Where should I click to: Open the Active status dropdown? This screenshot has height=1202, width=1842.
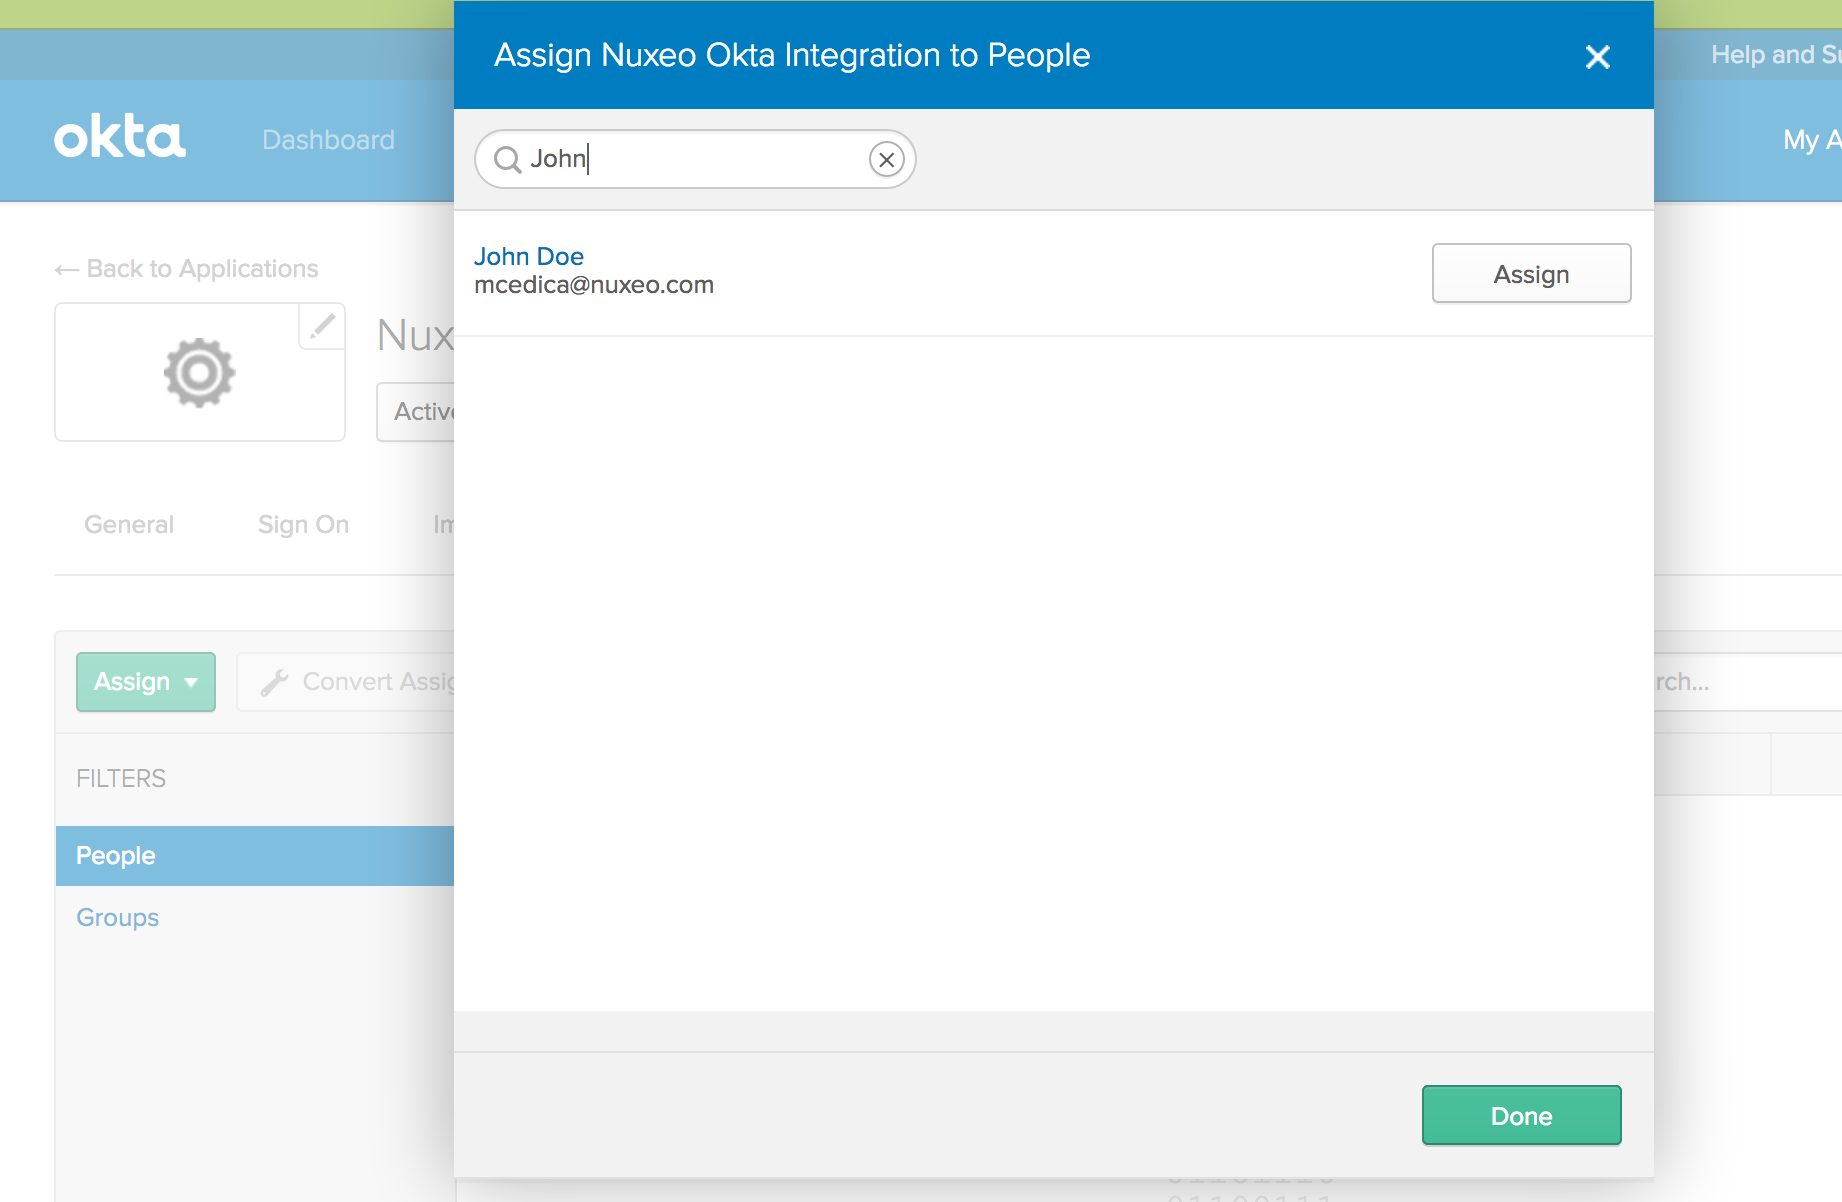tap(416, 411)
